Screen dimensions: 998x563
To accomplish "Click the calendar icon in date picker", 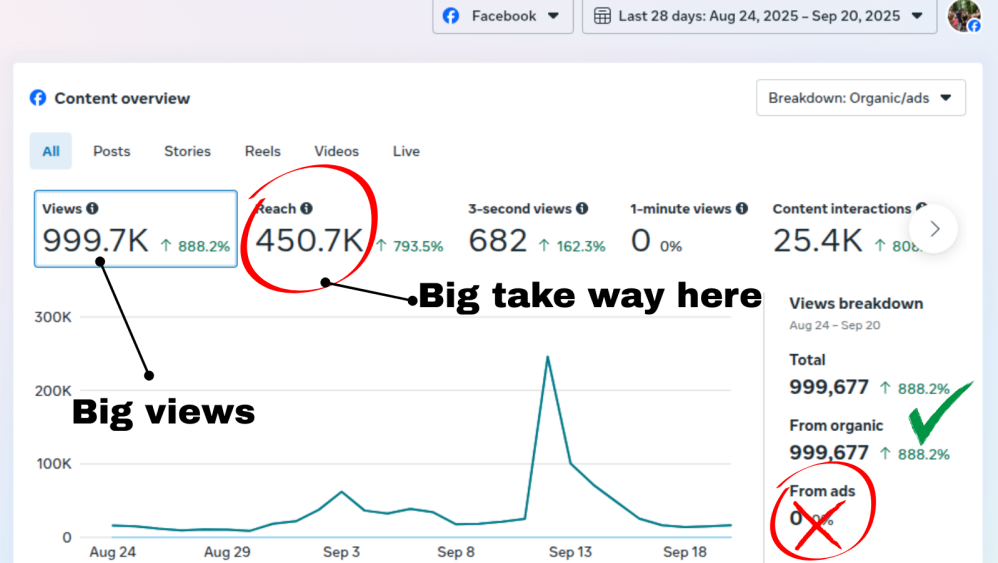I will coord(602,16).
